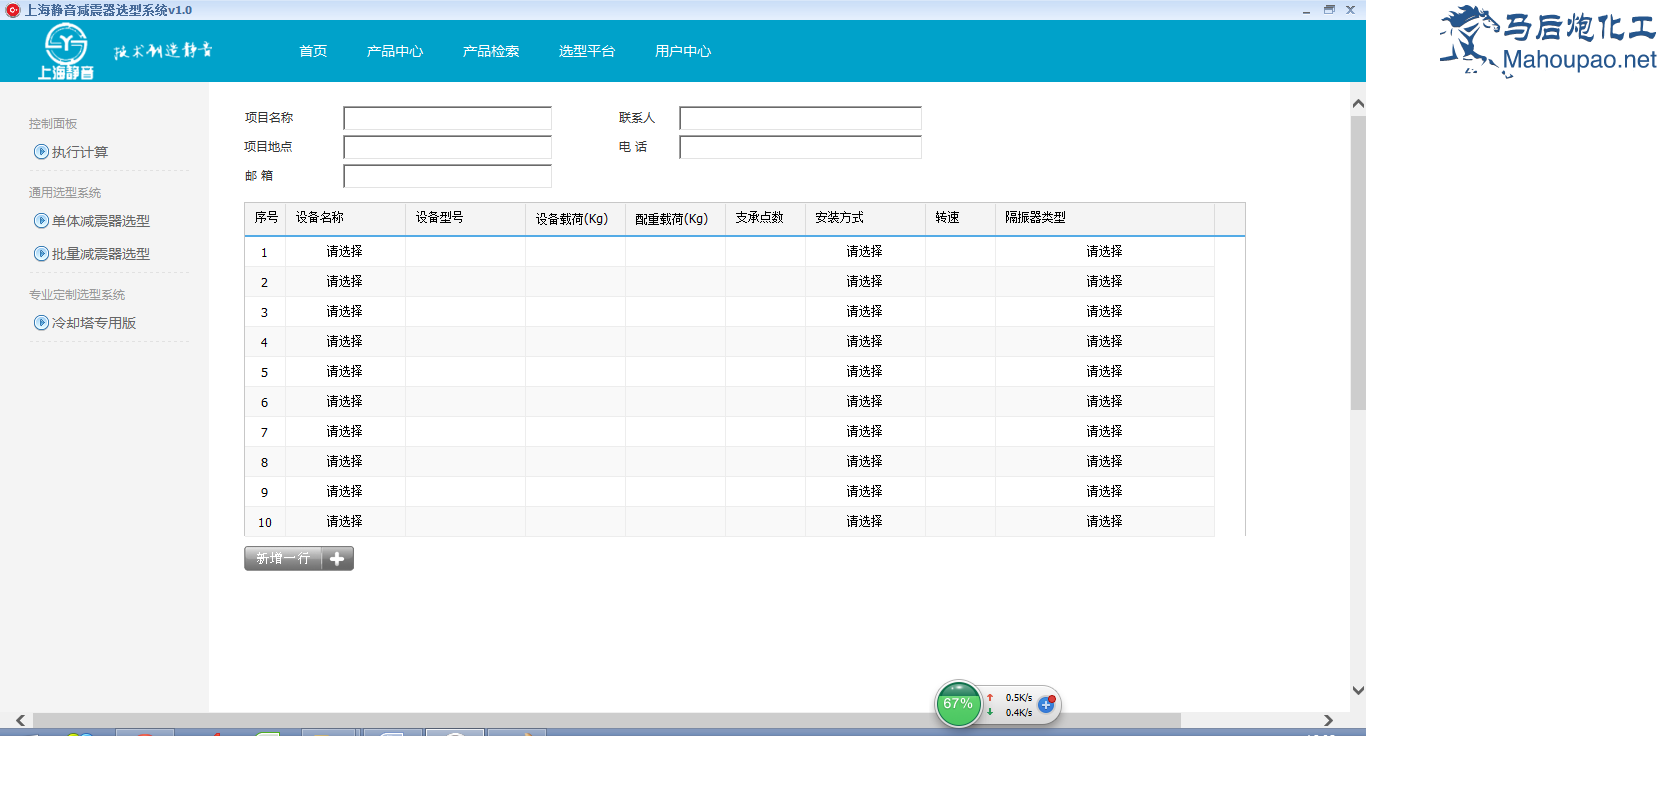Image resolution: width=1664 pixels, height=804 pixels.
Task: Click the 上海静音 logo in header
Action: click(x=66, y=51)
